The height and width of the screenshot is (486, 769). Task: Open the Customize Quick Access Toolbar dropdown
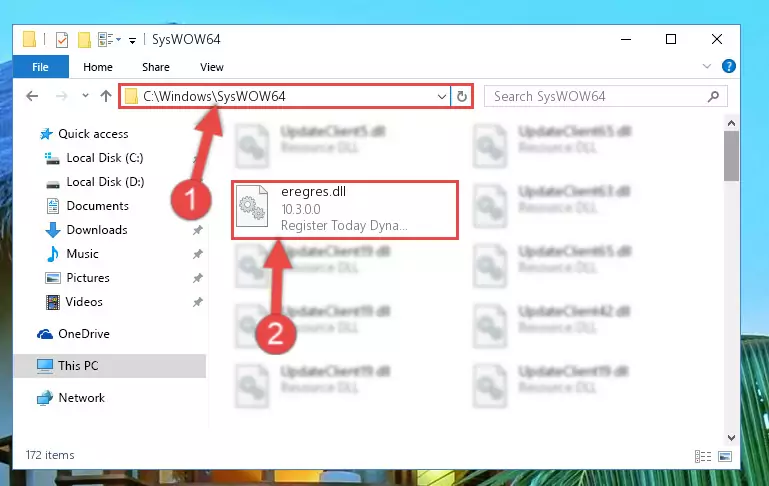point(132,40)
